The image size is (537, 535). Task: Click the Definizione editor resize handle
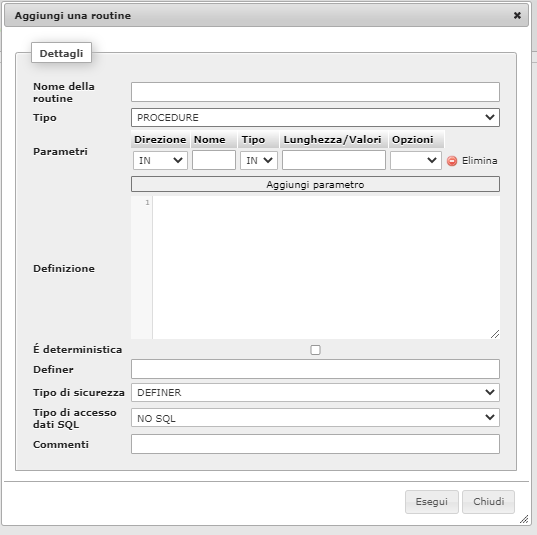(495, 334)
